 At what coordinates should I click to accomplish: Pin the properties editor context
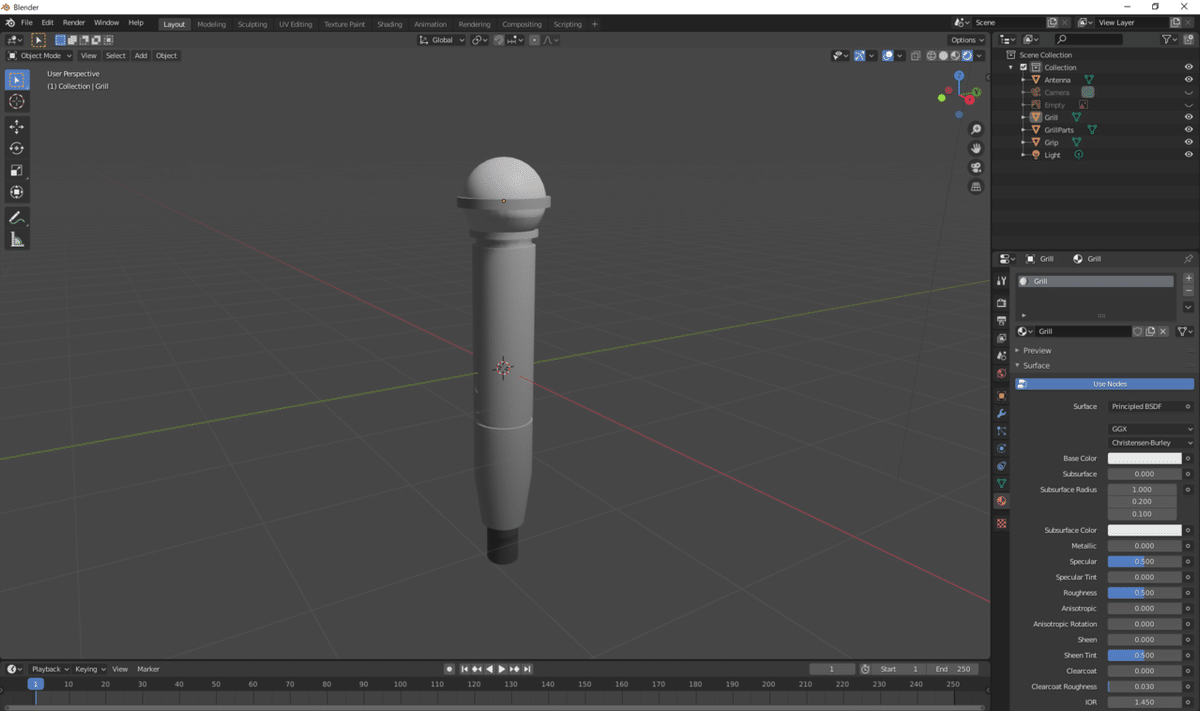(1188, 259)
